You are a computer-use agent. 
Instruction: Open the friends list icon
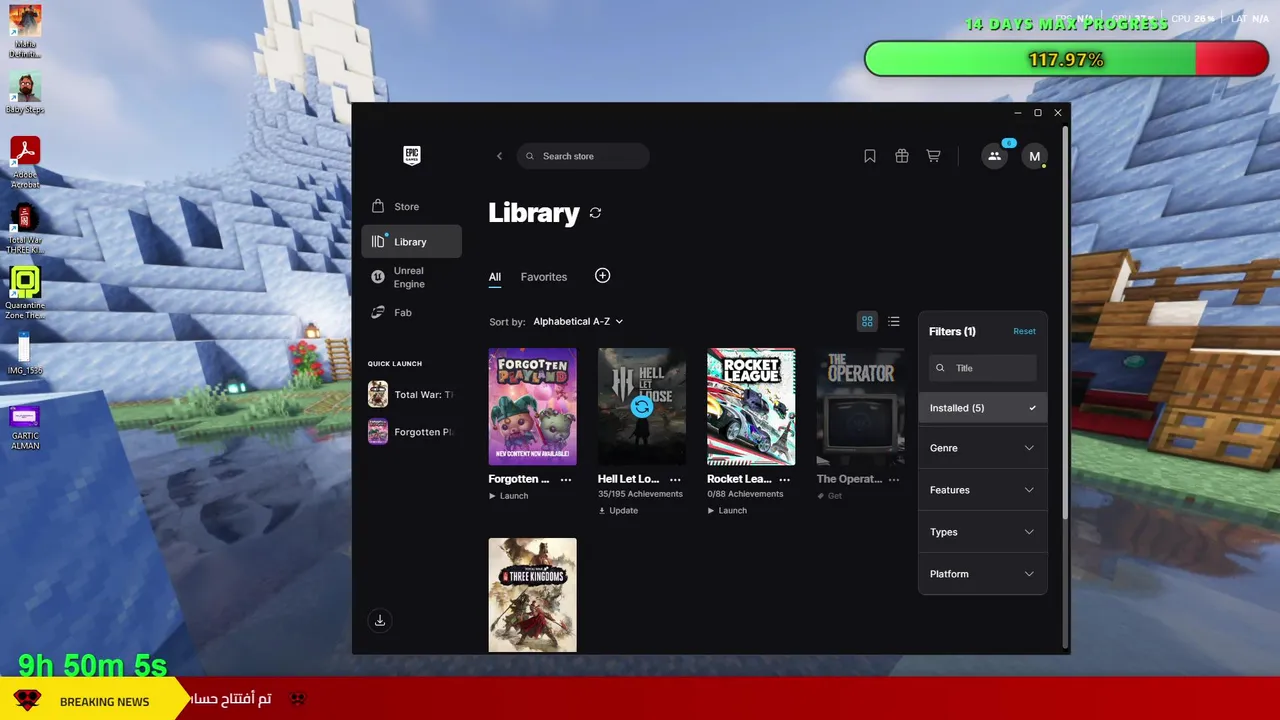(994, 156)
